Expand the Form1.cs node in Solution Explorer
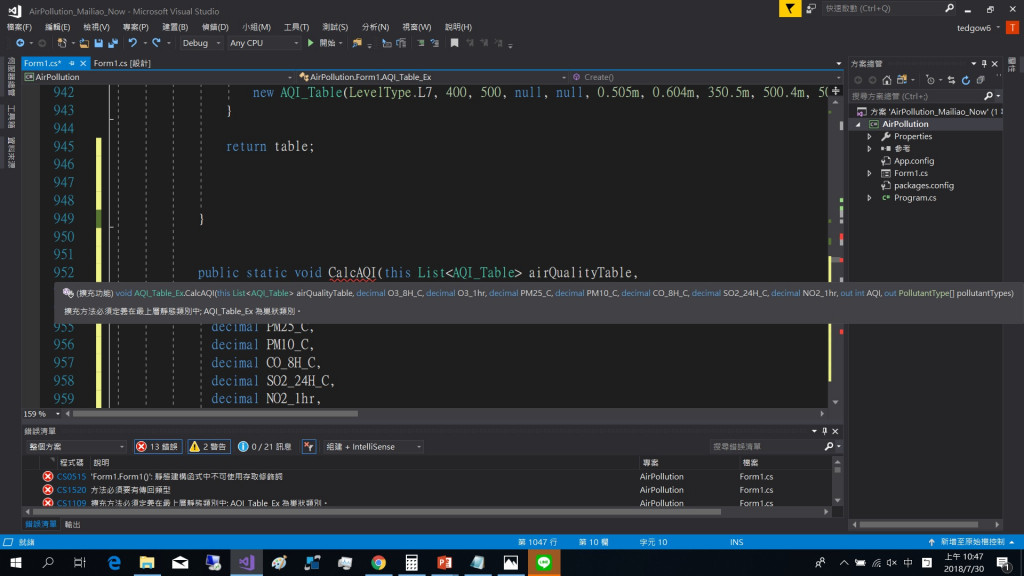 (869, 174)
